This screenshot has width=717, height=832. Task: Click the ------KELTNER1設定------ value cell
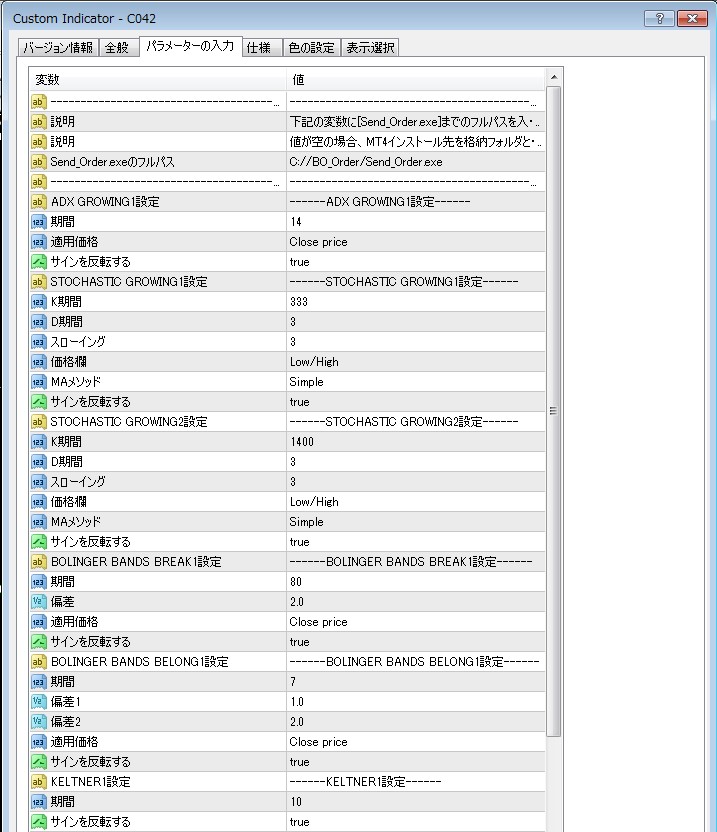click(416, 782)
